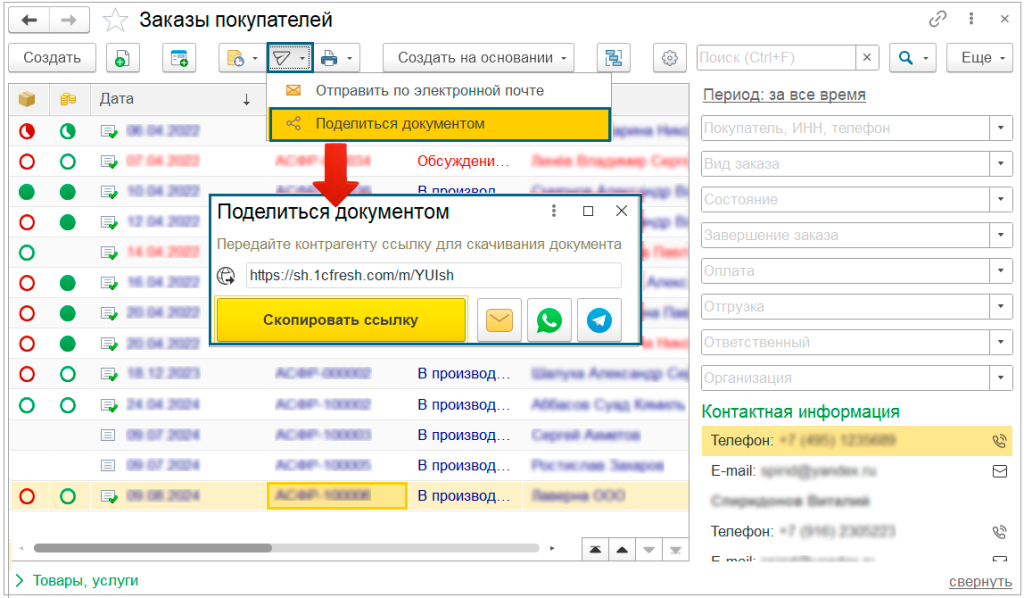Open the Вид заказа dropdown

(x=999, y=163)
